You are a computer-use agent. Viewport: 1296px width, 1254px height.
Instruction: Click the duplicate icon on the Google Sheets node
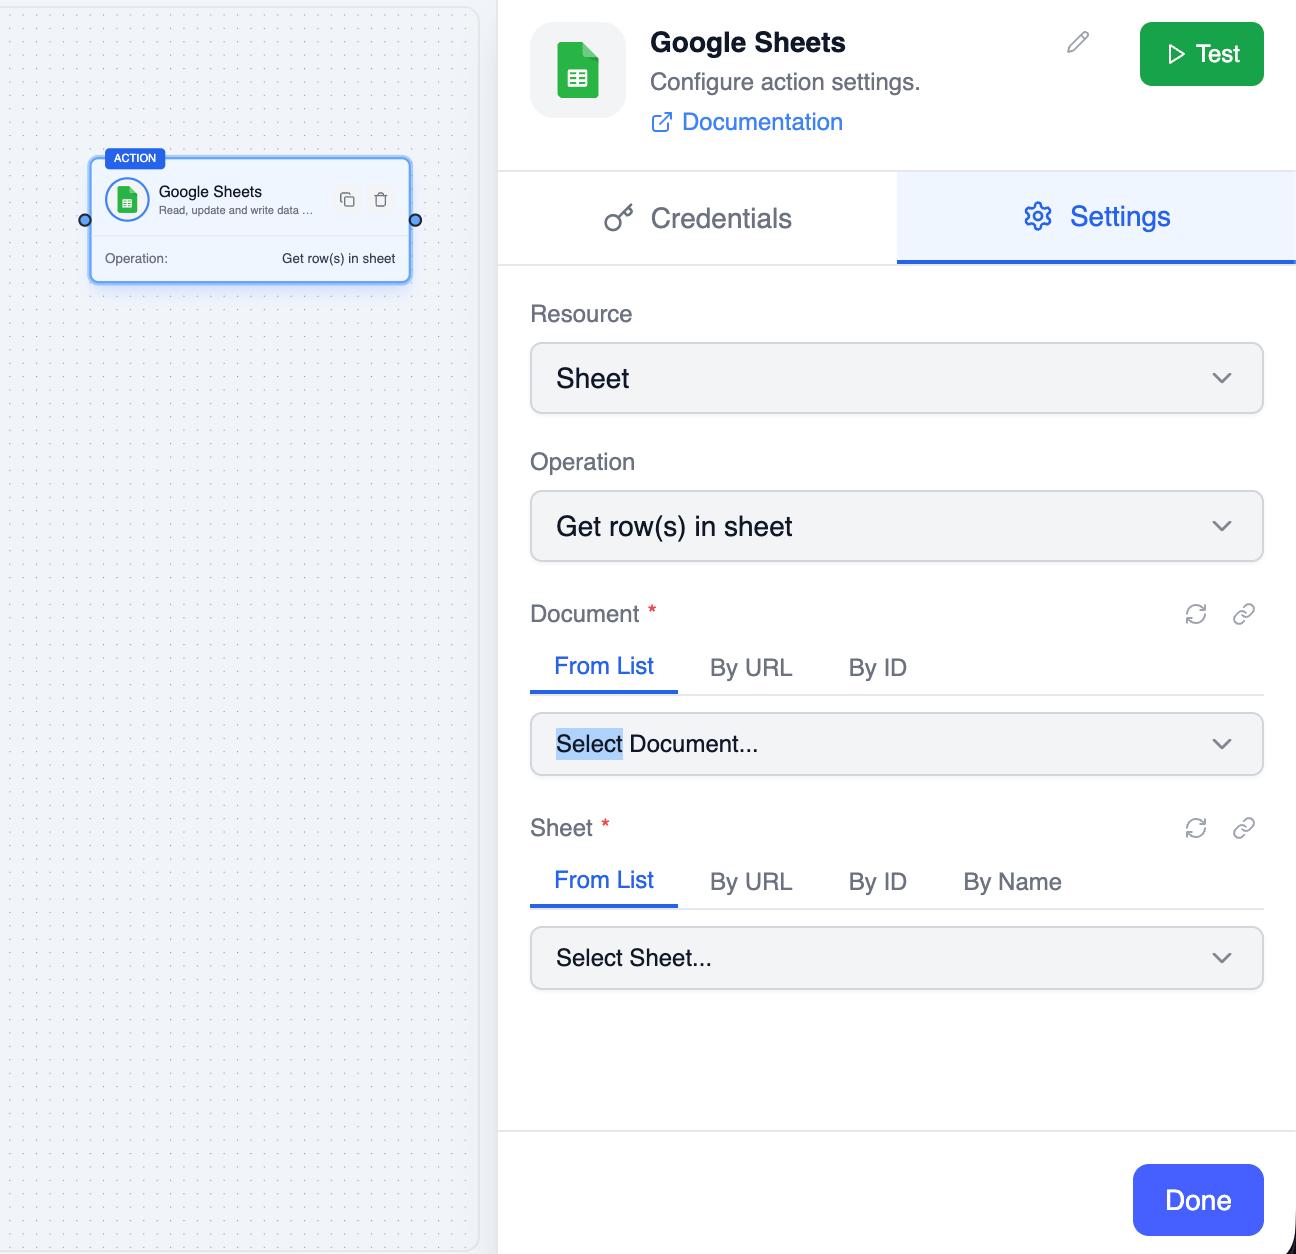[x=347, y=200]
